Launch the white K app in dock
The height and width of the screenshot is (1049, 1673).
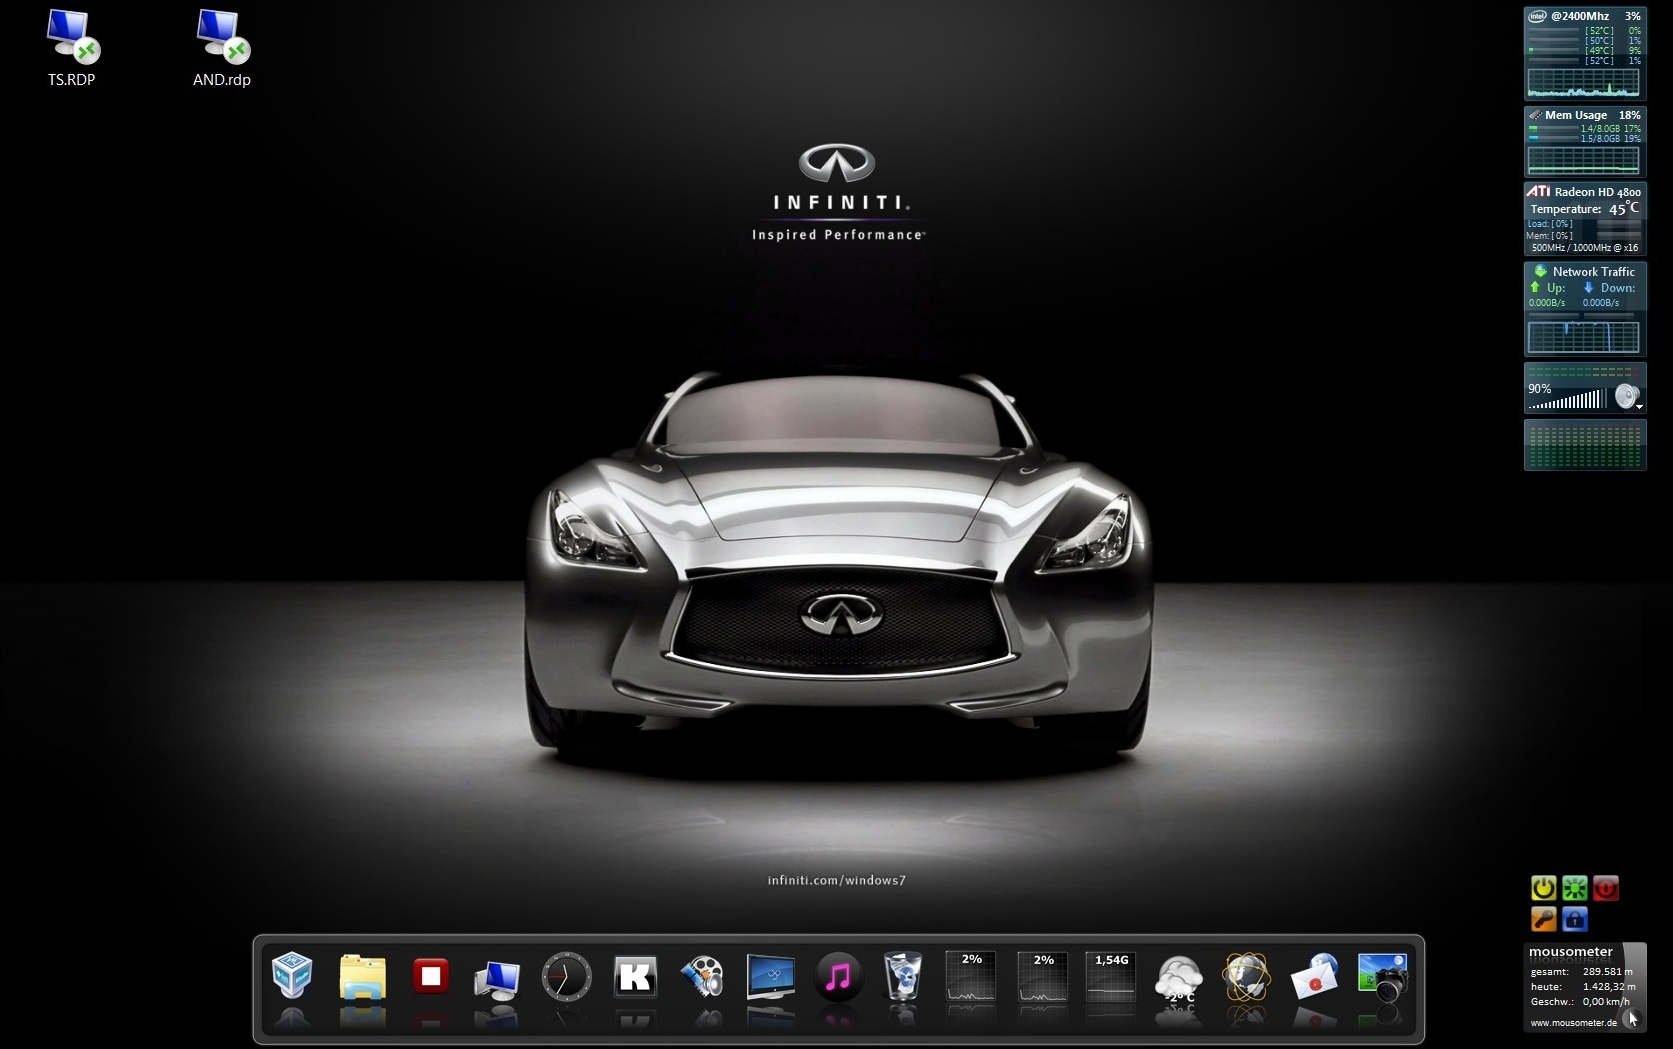[635, 976]
